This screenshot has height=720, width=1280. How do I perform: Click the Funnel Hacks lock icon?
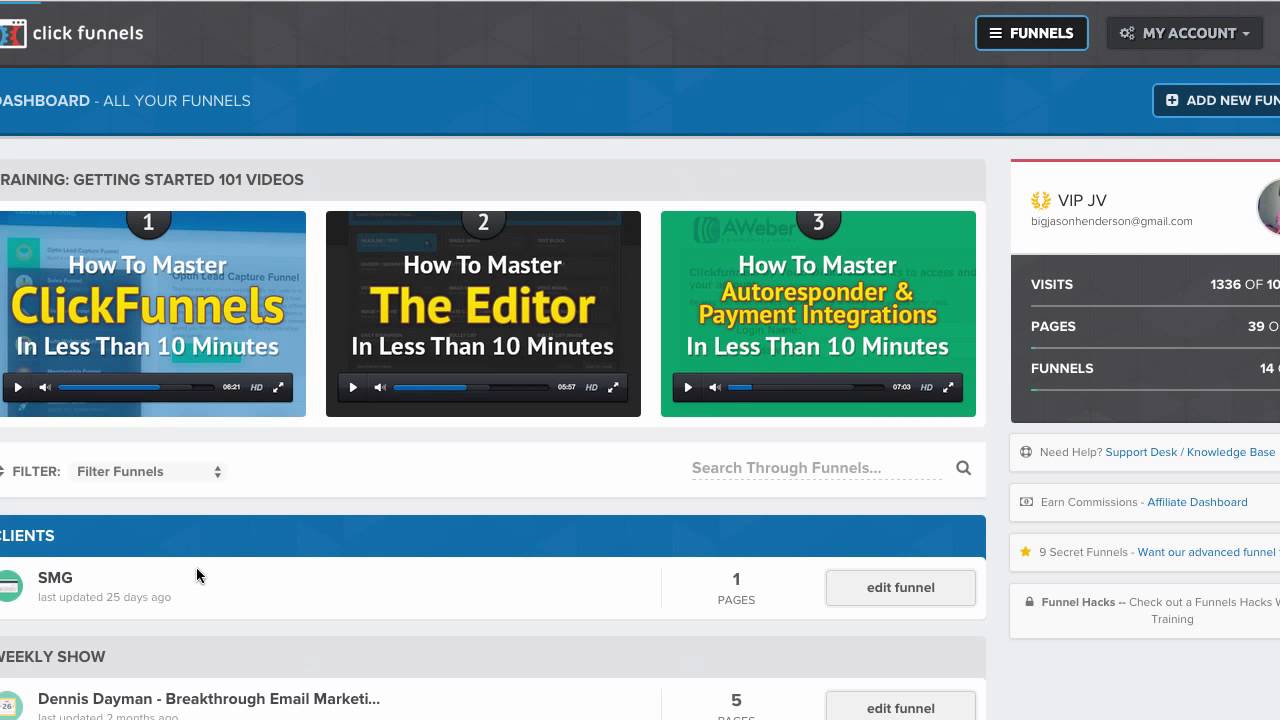pos(1030,602)
